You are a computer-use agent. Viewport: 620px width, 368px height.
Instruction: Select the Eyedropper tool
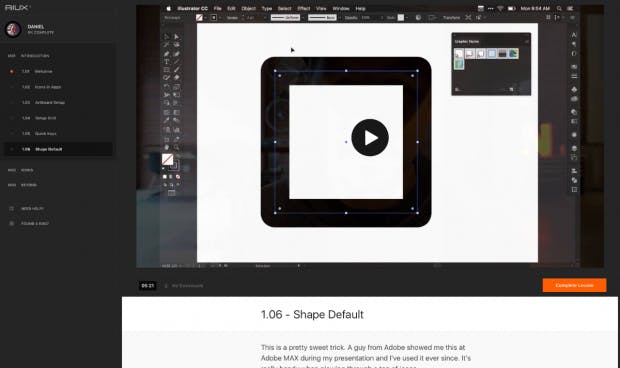tap(166, 120)
